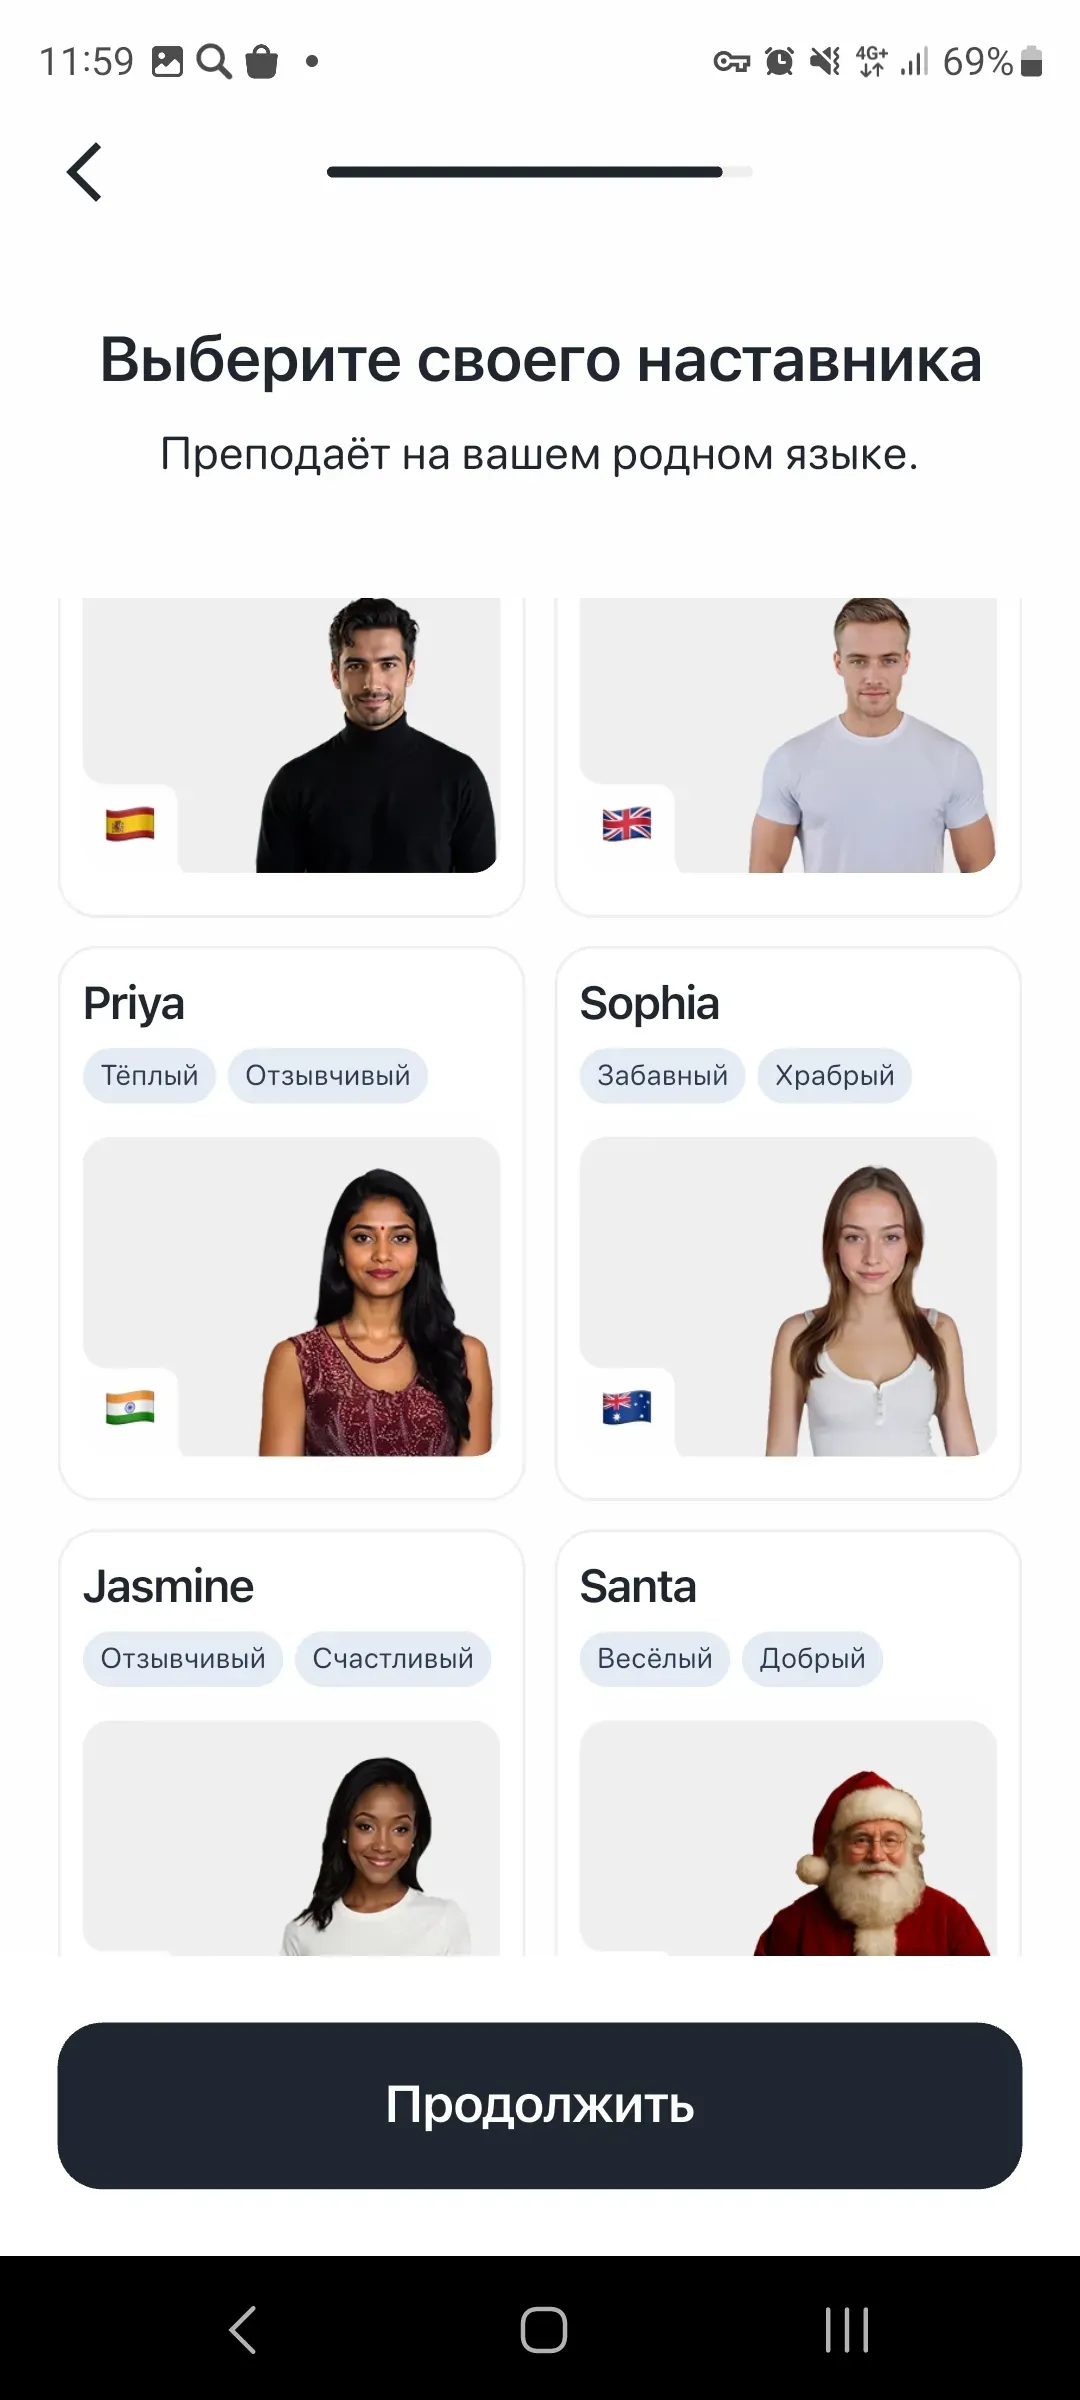Tap the onboarding progress bar
This screenshot has height=2400, width=1080.
pyautogui.click(x=540, y=172)
